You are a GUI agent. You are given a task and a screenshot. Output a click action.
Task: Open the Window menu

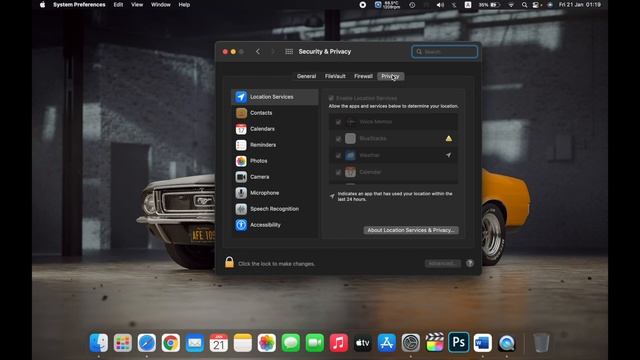161,5
